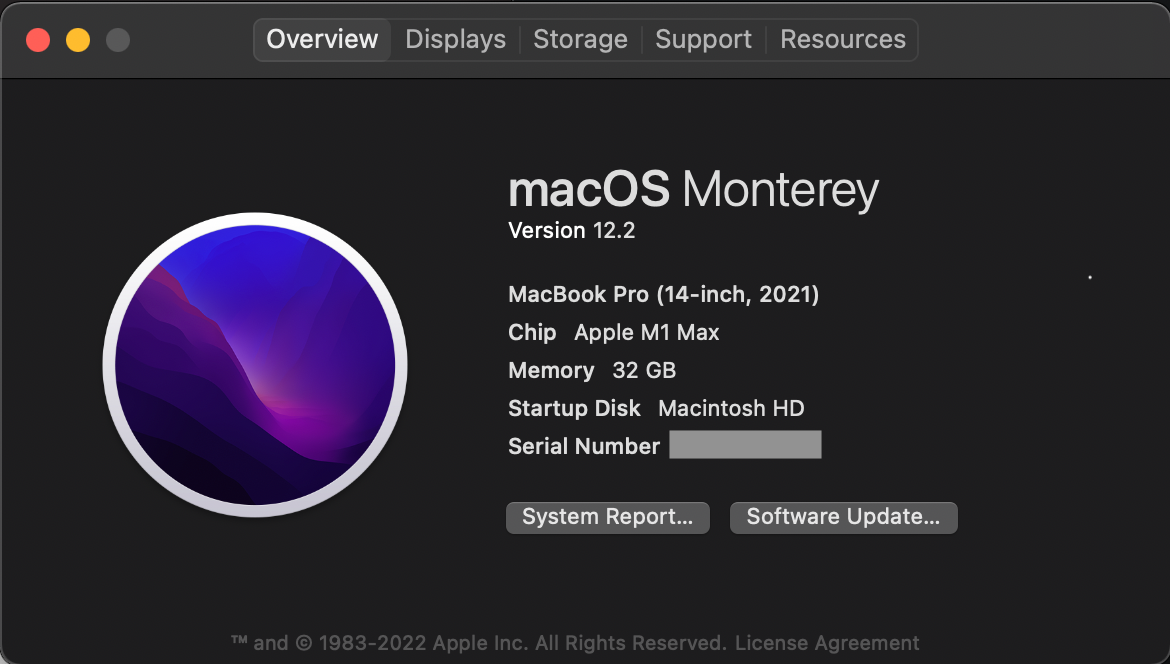Open the System Report button

pos(607,517)
